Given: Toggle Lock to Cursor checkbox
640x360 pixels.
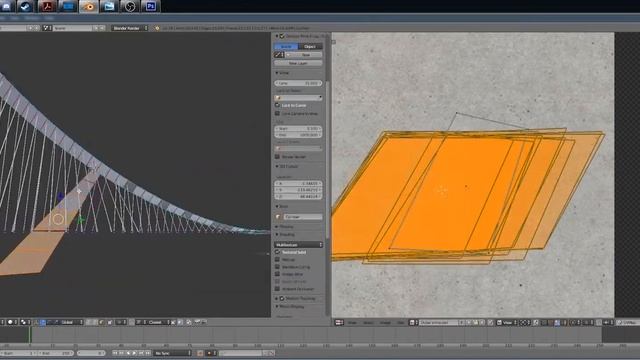Looking at the screenshot, I should pos(278,105).
